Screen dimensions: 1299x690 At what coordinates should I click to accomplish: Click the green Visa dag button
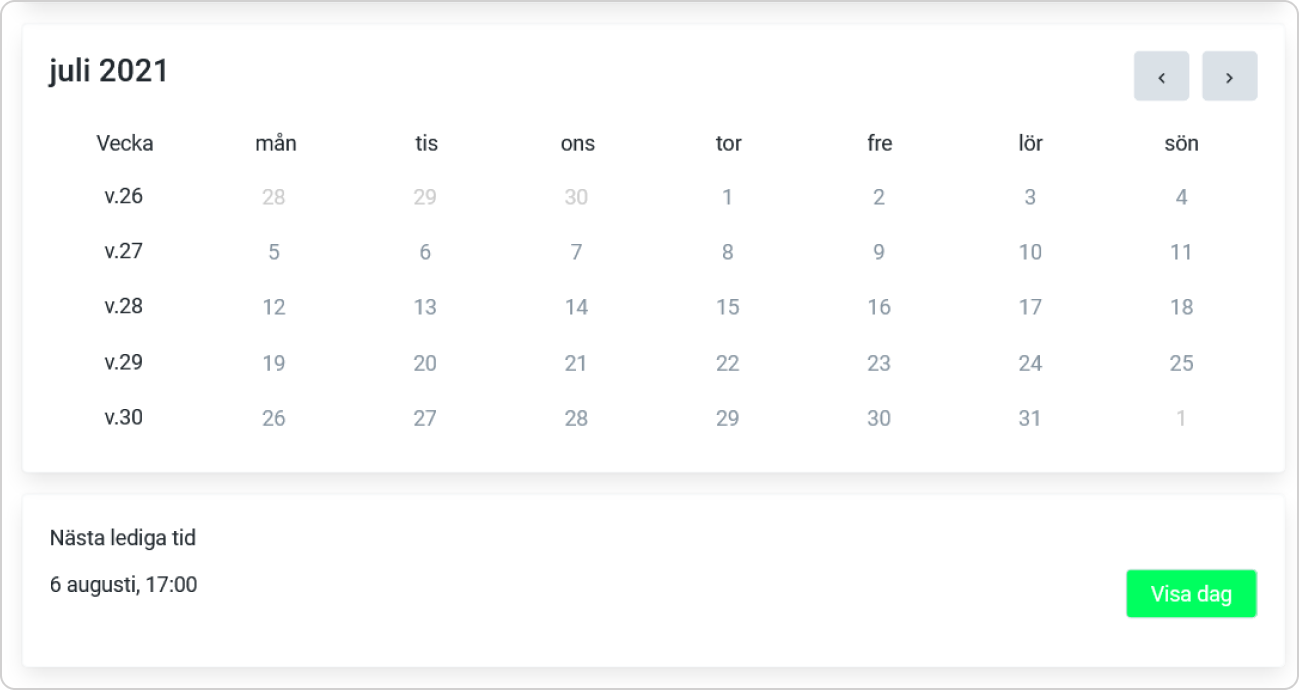click(1191, 594)
